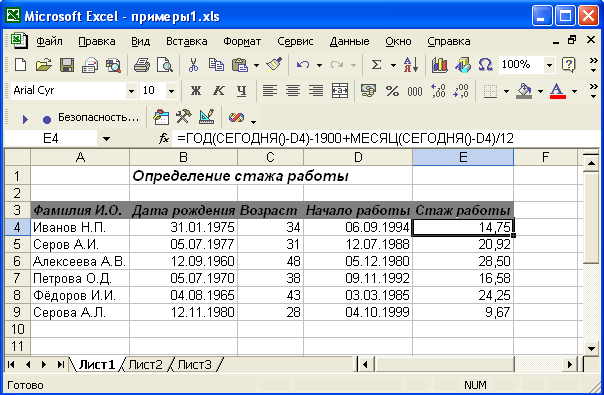
Task: Apply currency format
Action: click(x=368, y=91)
